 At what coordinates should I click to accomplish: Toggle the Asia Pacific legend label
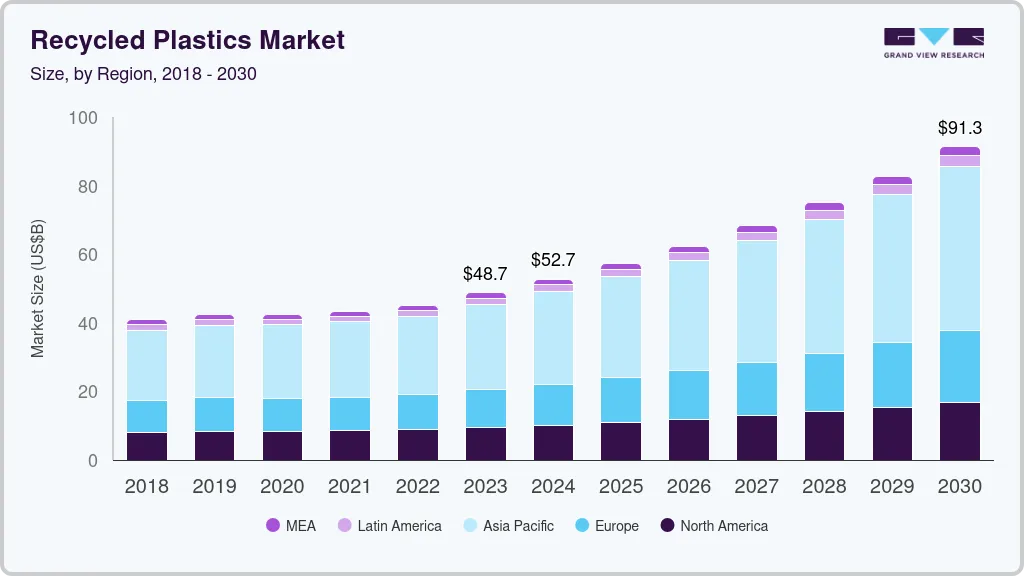pos(518,525)
